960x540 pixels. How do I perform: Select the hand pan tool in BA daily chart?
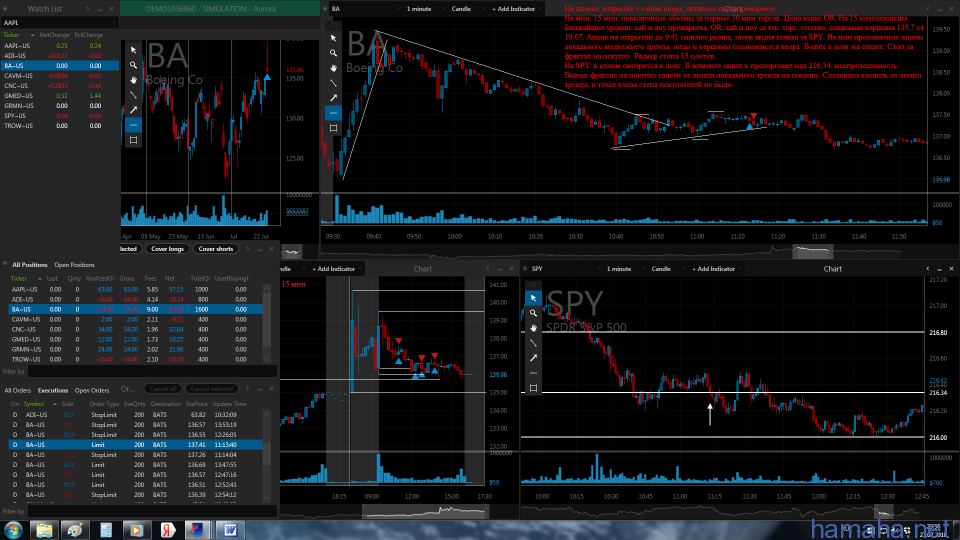point(133,80)
